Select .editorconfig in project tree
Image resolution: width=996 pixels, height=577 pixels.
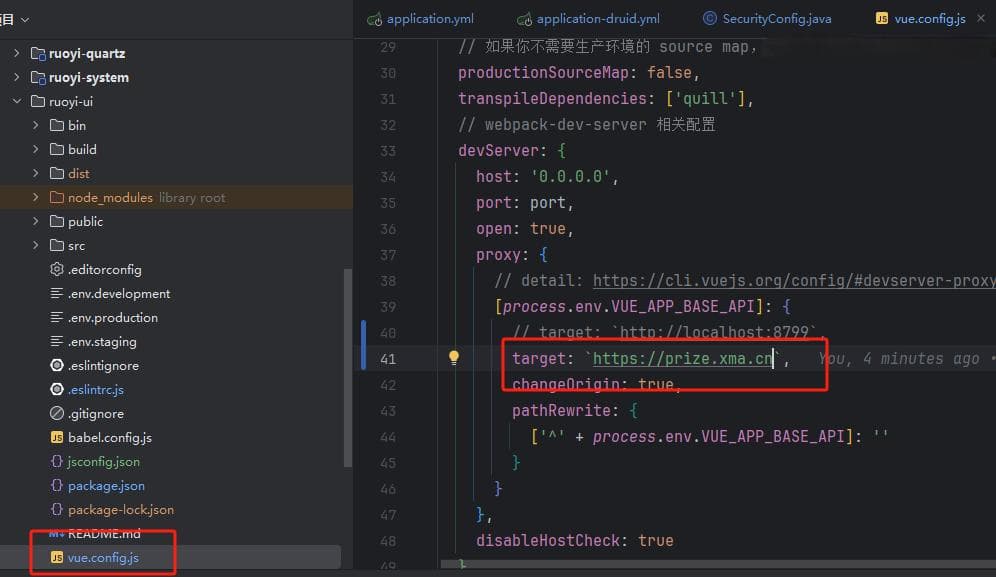[x=105, y=269]
